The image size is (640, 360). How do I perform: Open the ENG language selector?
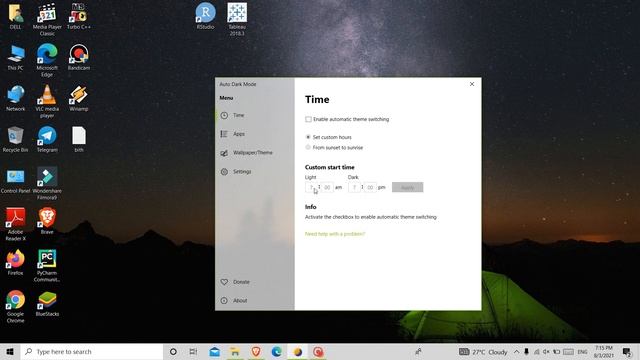coord(582,351)
